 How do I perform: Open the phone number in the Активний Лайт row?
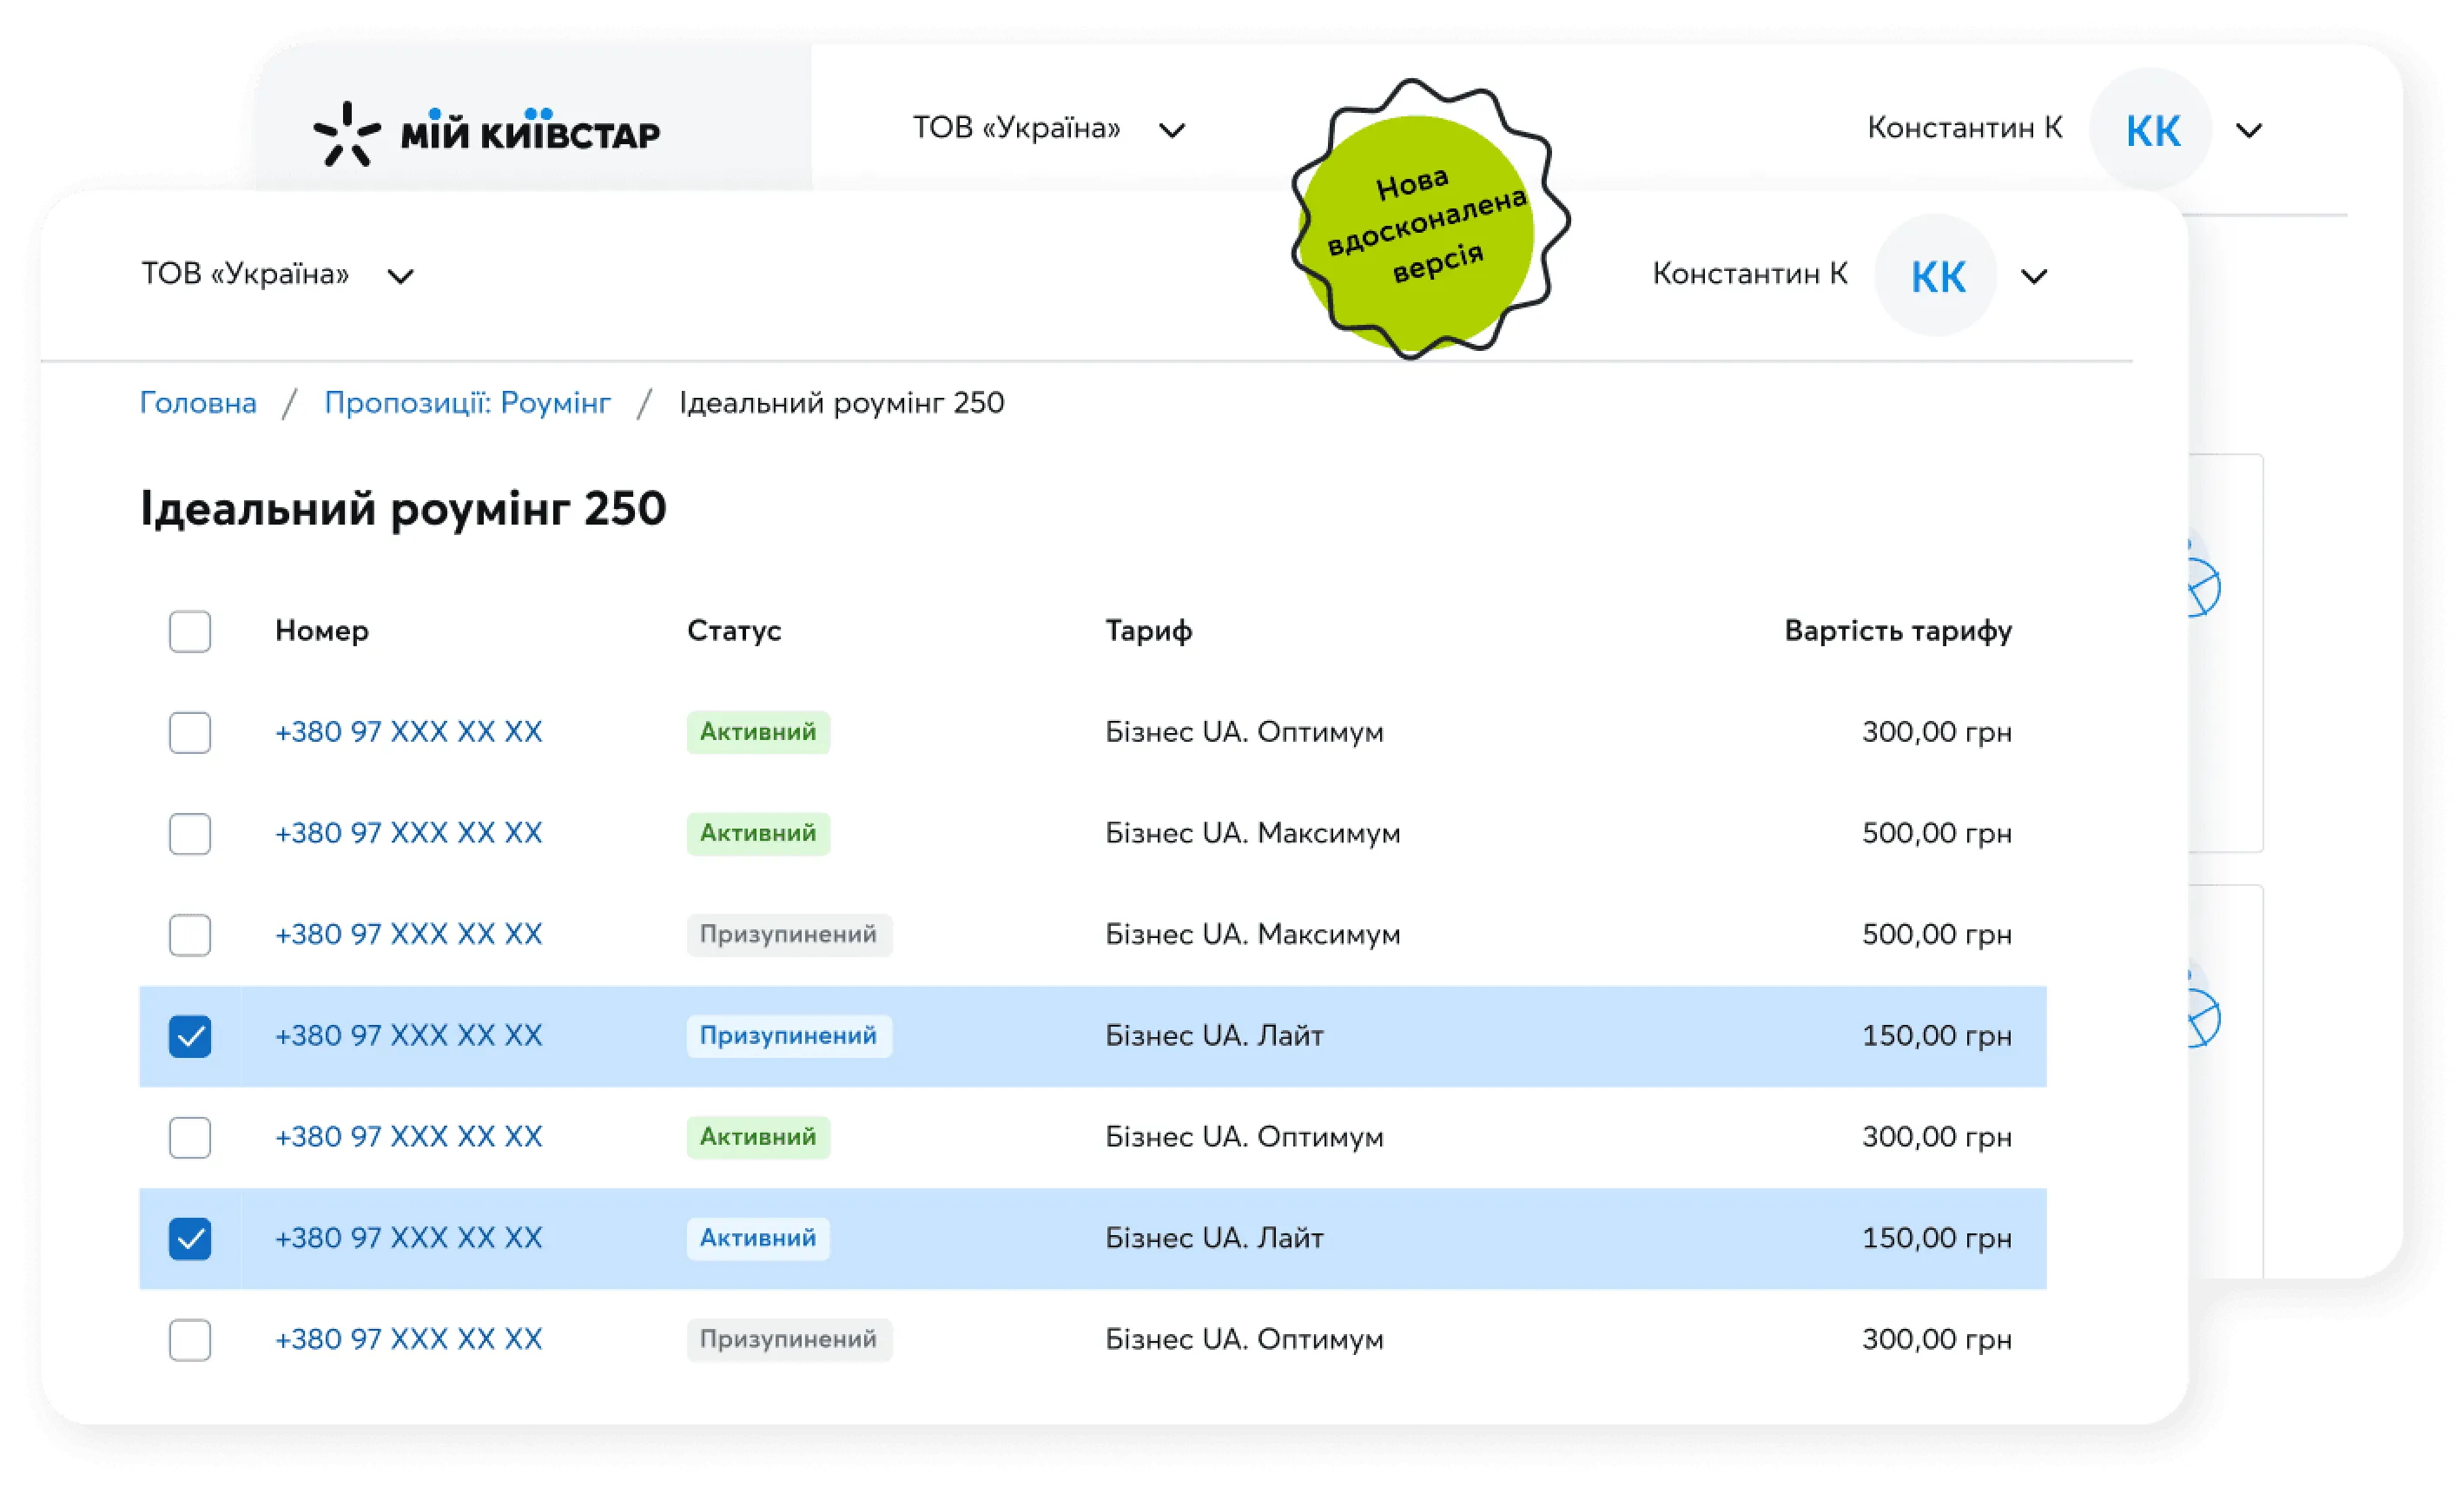[408, 1238]
